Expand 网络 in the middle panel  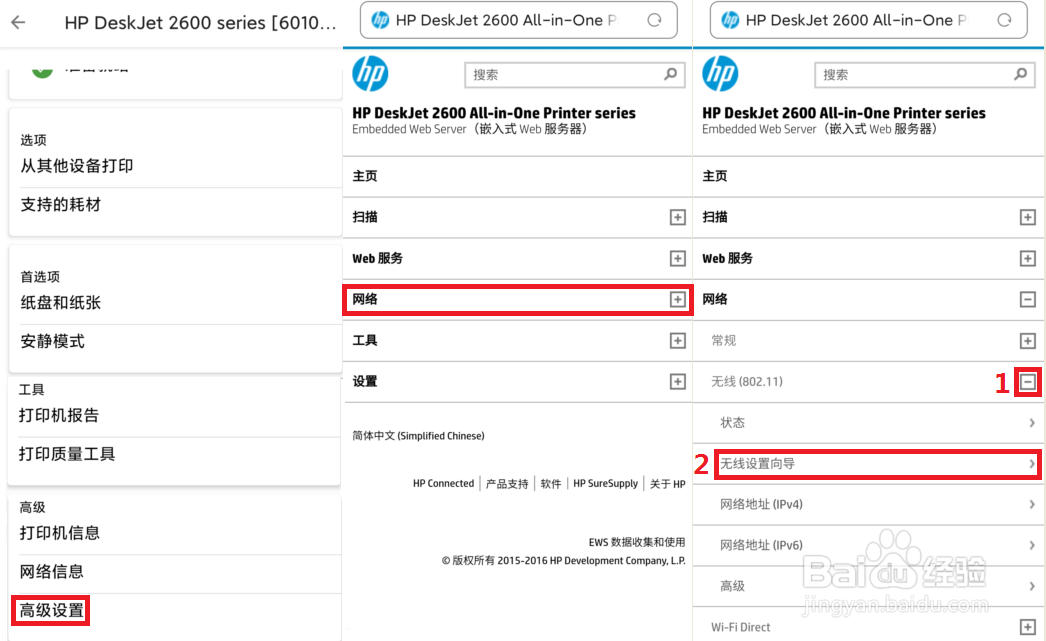coord(678,299)
